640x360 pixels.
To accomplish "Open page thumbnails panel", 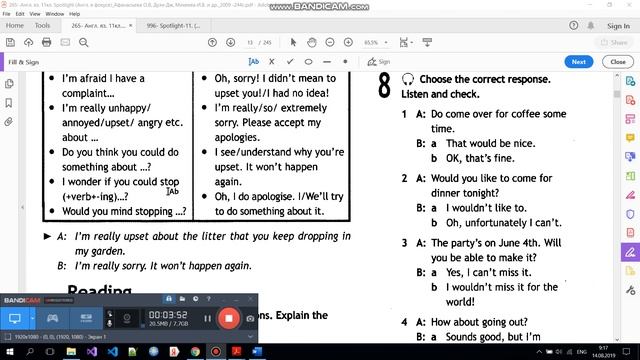I will (9, 84).
